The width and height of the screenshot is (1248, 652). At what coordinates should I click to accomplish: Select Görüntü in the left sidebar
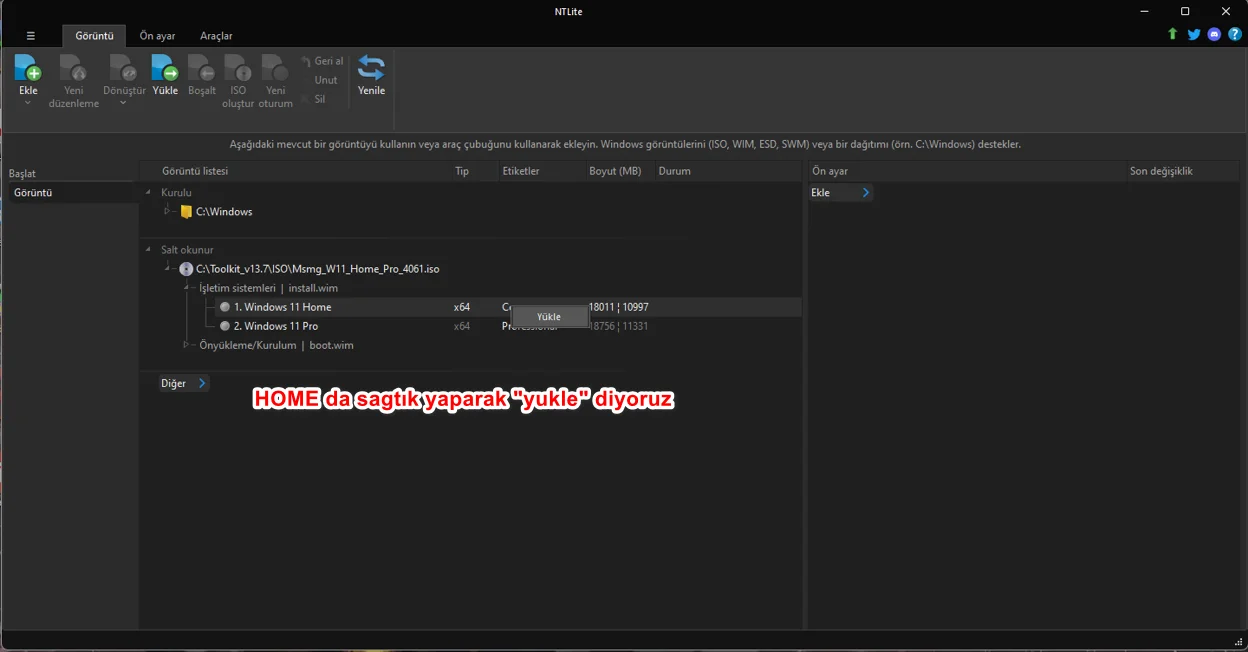click(72, 192)
